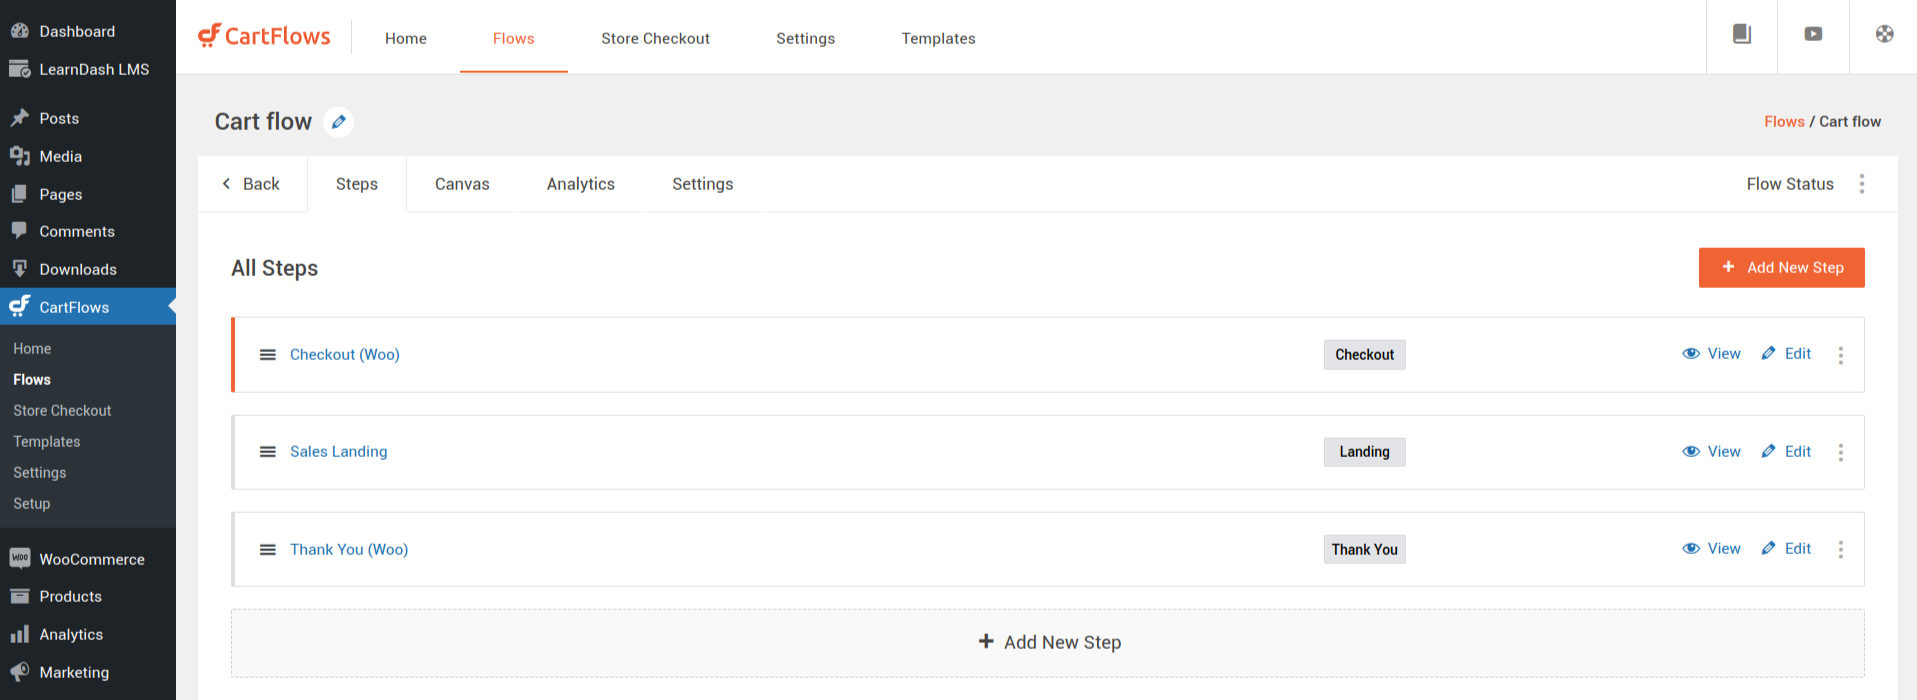1917x700 pixels.
Task: Click the Thank You type badge
Action: [x=1365, y=550]
